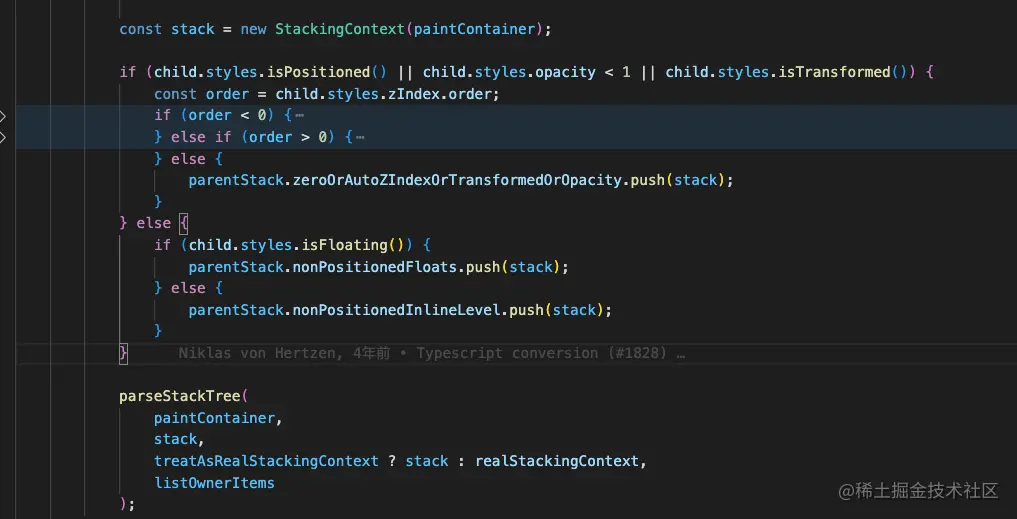Viewport: 1017px width, 519px height.
Task: Click 'zeroOrAutoZIndexOrTransformedOrOpacity' property
Action: pos(457,180)
